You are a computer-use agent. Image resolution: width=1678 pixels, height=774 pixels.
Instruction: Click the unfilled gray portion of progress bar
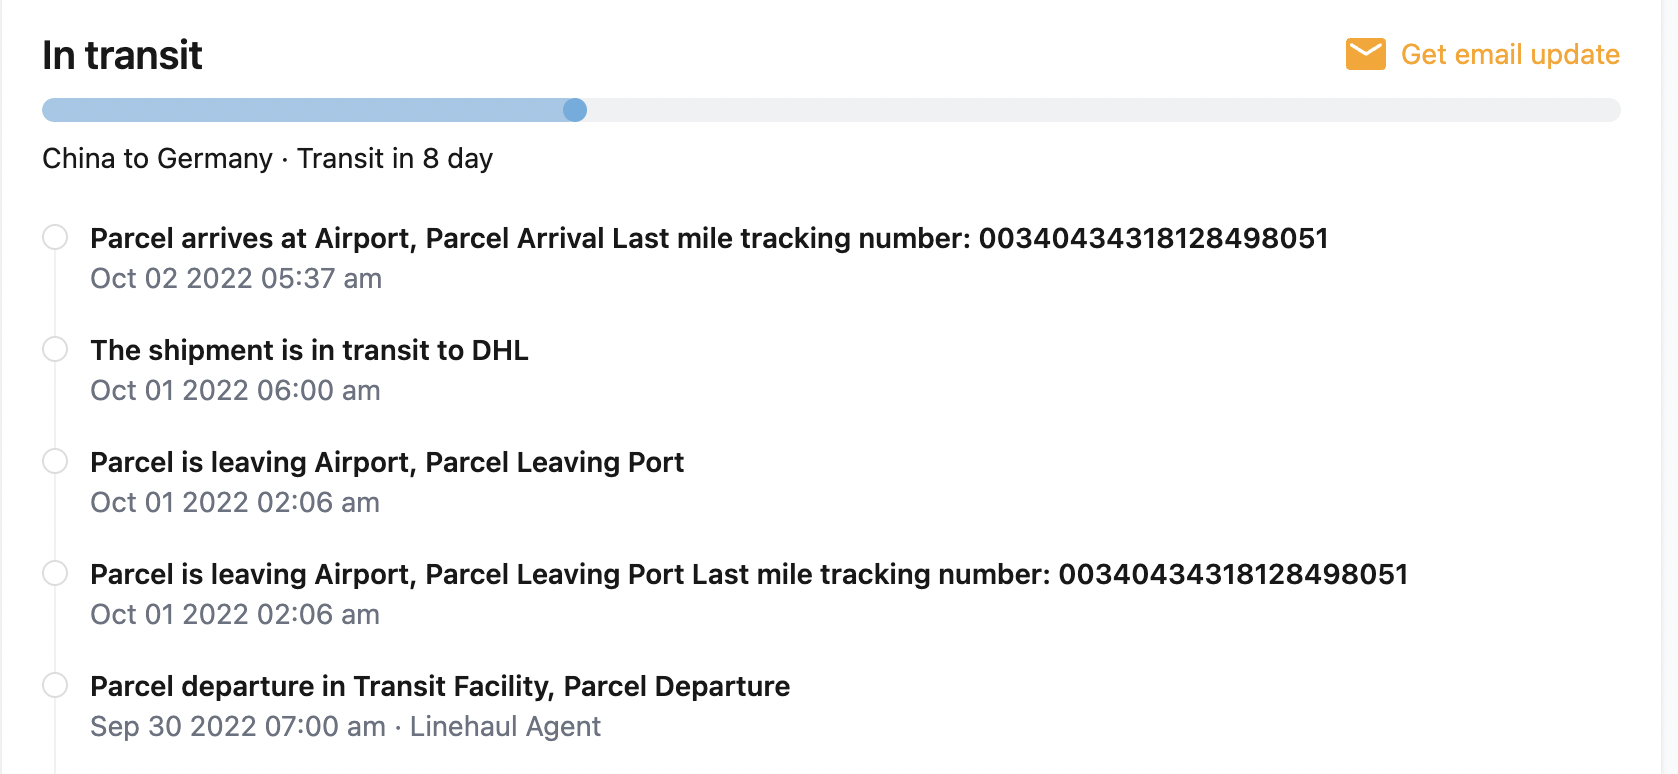tap(1100, 110)
